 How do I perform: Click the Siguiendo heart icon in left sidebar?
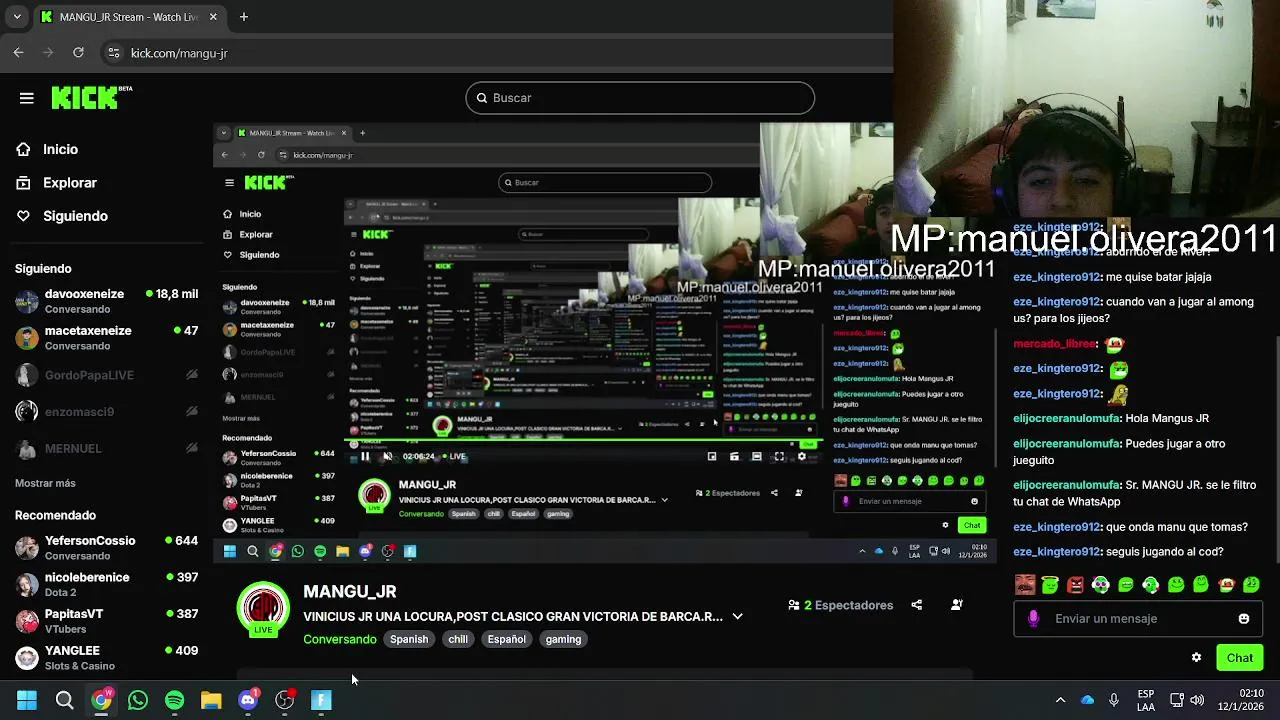click(x=23, y=216)
